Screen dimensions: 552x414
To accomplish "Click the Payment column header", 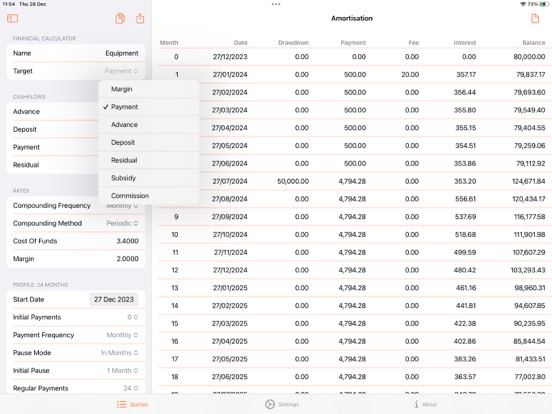I will (353, 43).
